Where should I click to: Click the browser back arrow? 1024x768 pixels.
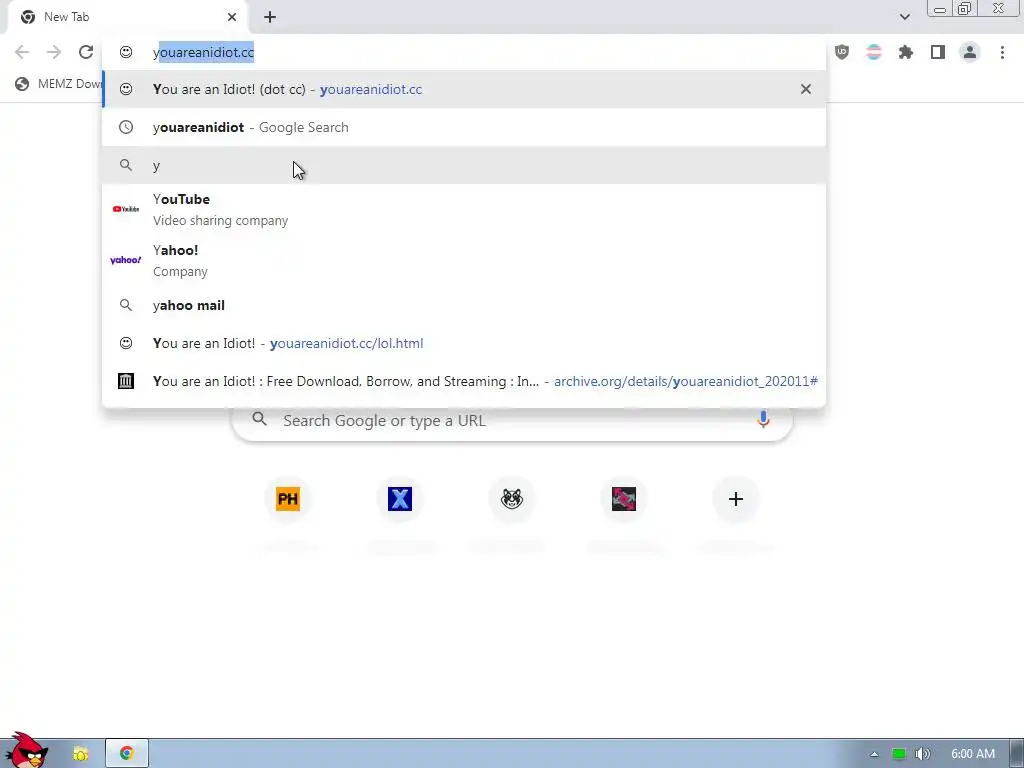point(22,52)
